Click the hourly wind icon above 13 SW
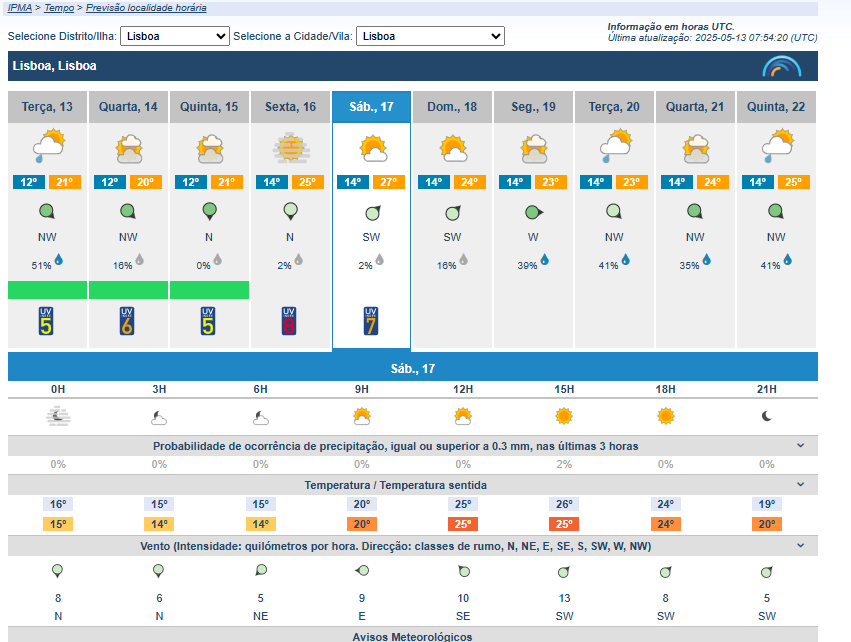 click(x=564, y=572)
